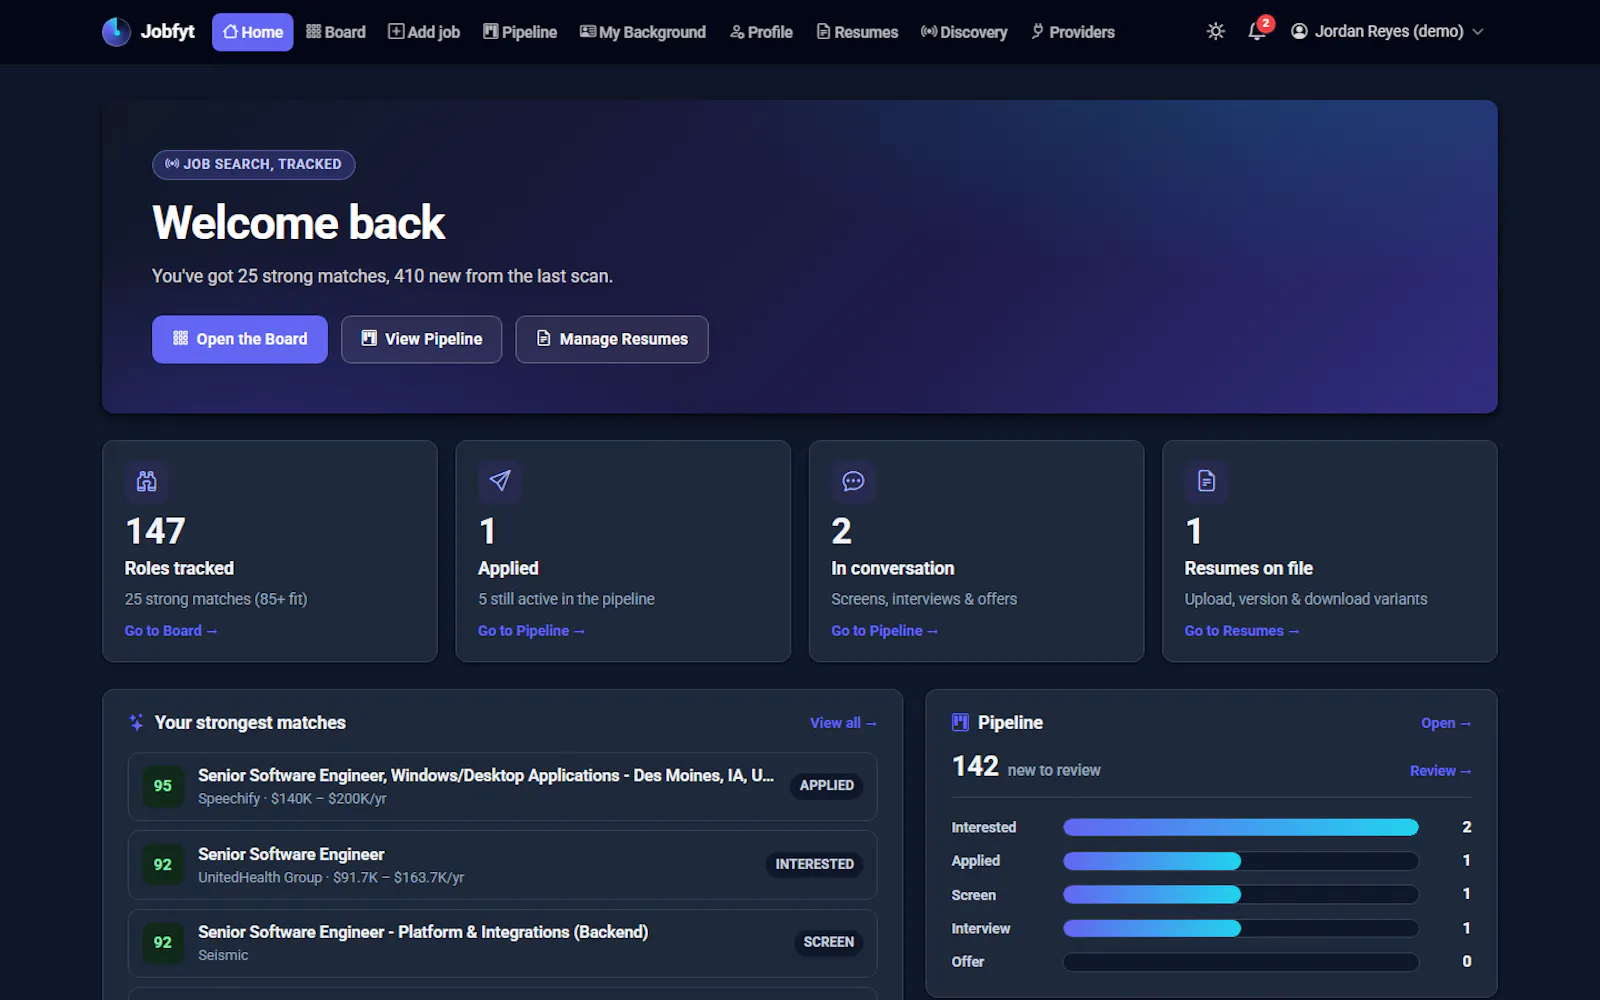Image resolution: width=1600 pixels, height=1000 pixels.
Task: Click the Jobfyt logo icon
Action: pos(116,32)
